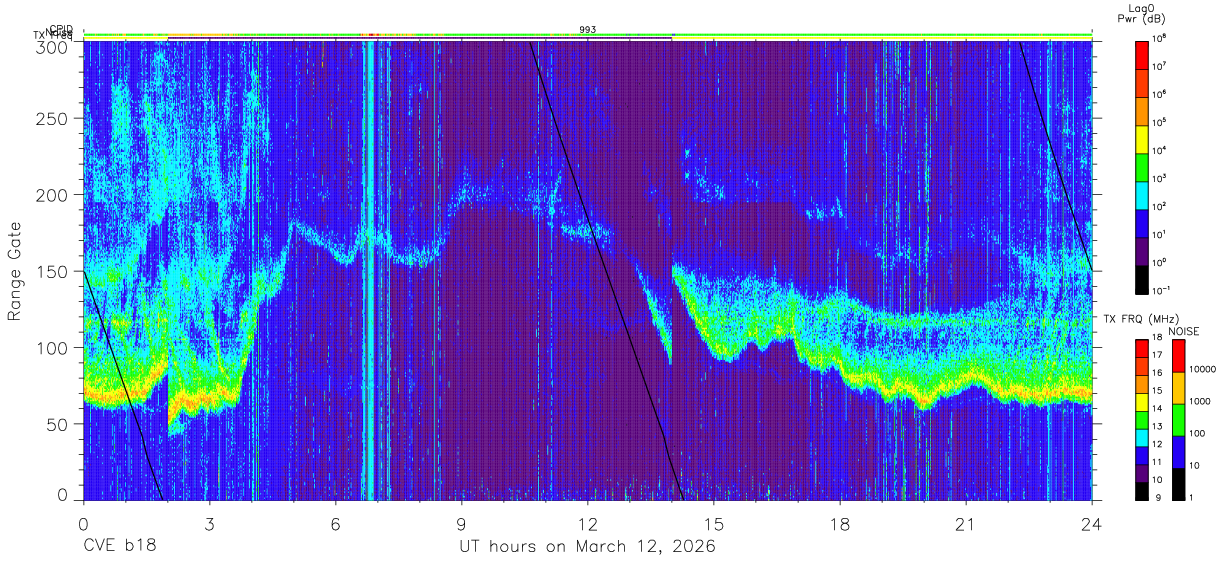The height and width of the screenshot is (567, 1228).
Task: Click the '1000' noise scale label
Action: point(1202,402)
